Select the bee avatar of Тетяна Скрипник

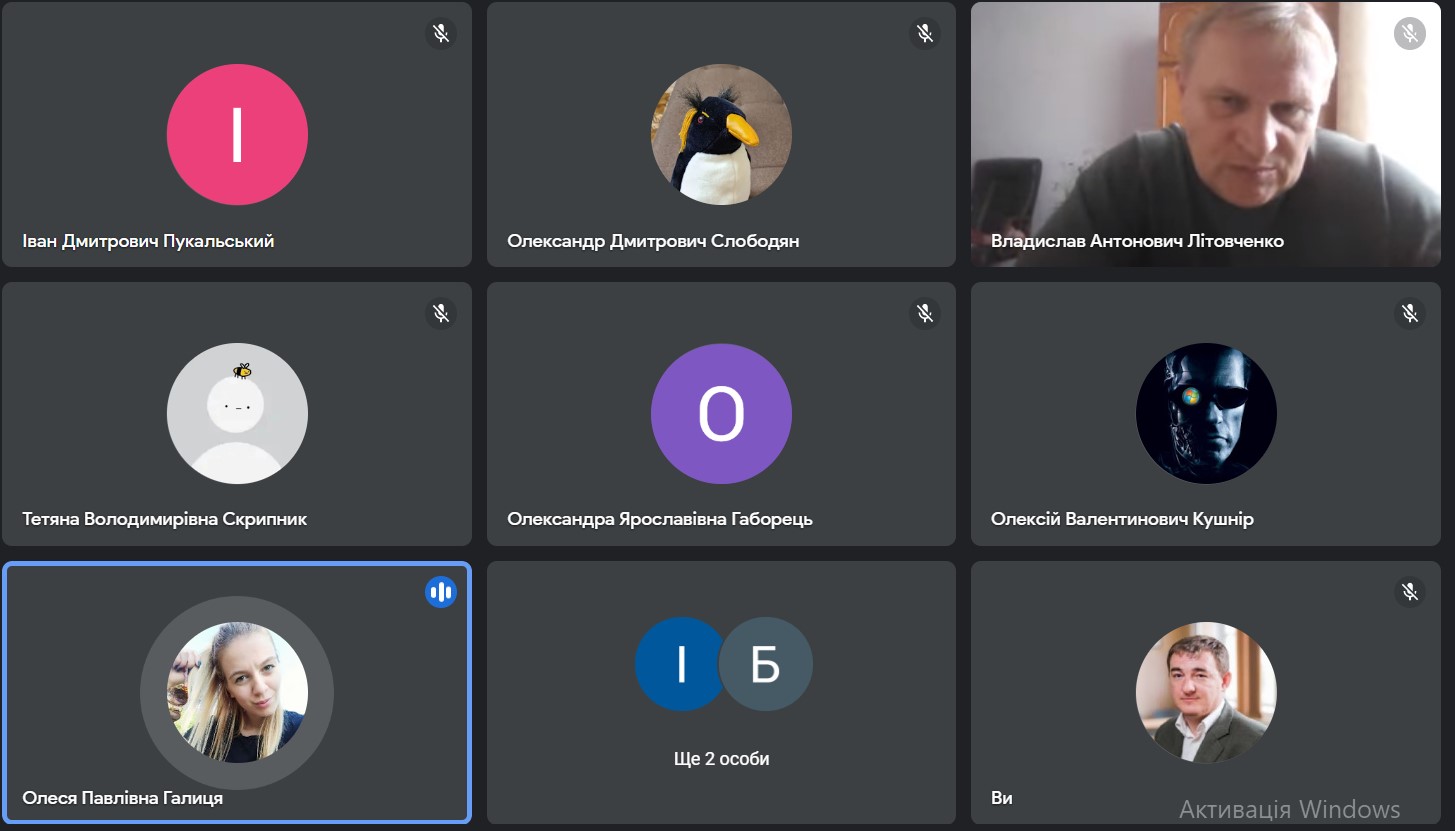[x=237, y=414]
